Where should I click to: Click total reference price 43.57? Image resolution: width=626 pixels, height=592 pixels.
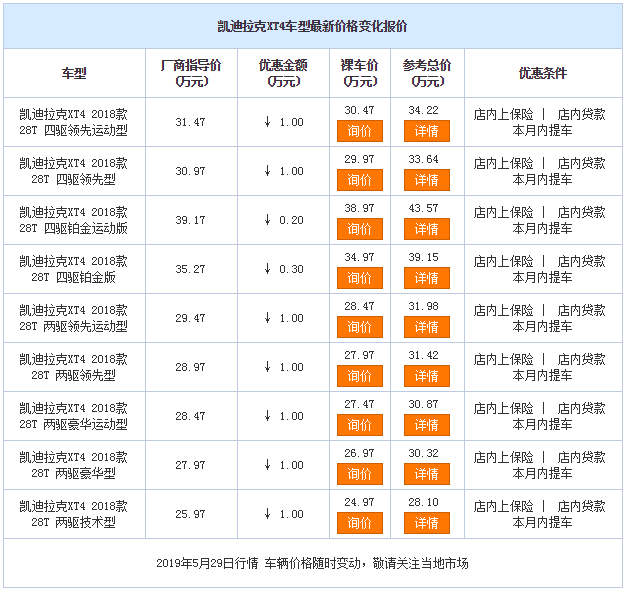[x=423, y=208]
